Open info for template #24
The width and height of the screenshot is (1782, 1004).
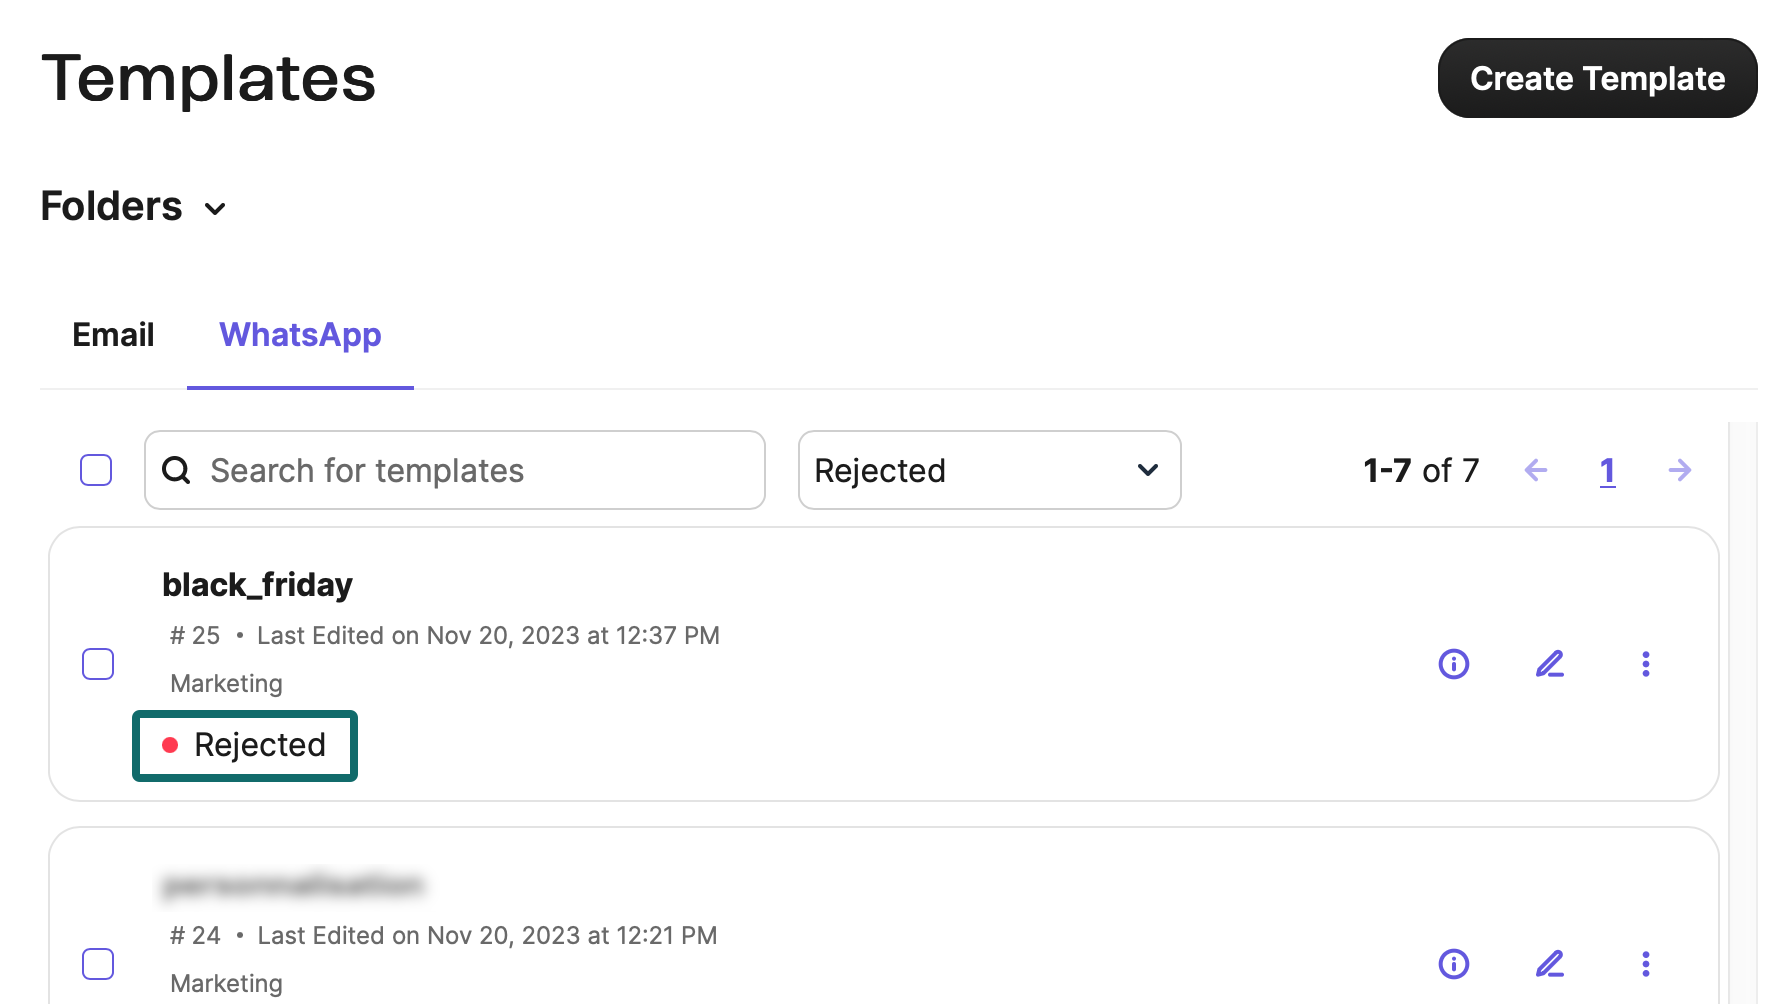click(1453, 964)
